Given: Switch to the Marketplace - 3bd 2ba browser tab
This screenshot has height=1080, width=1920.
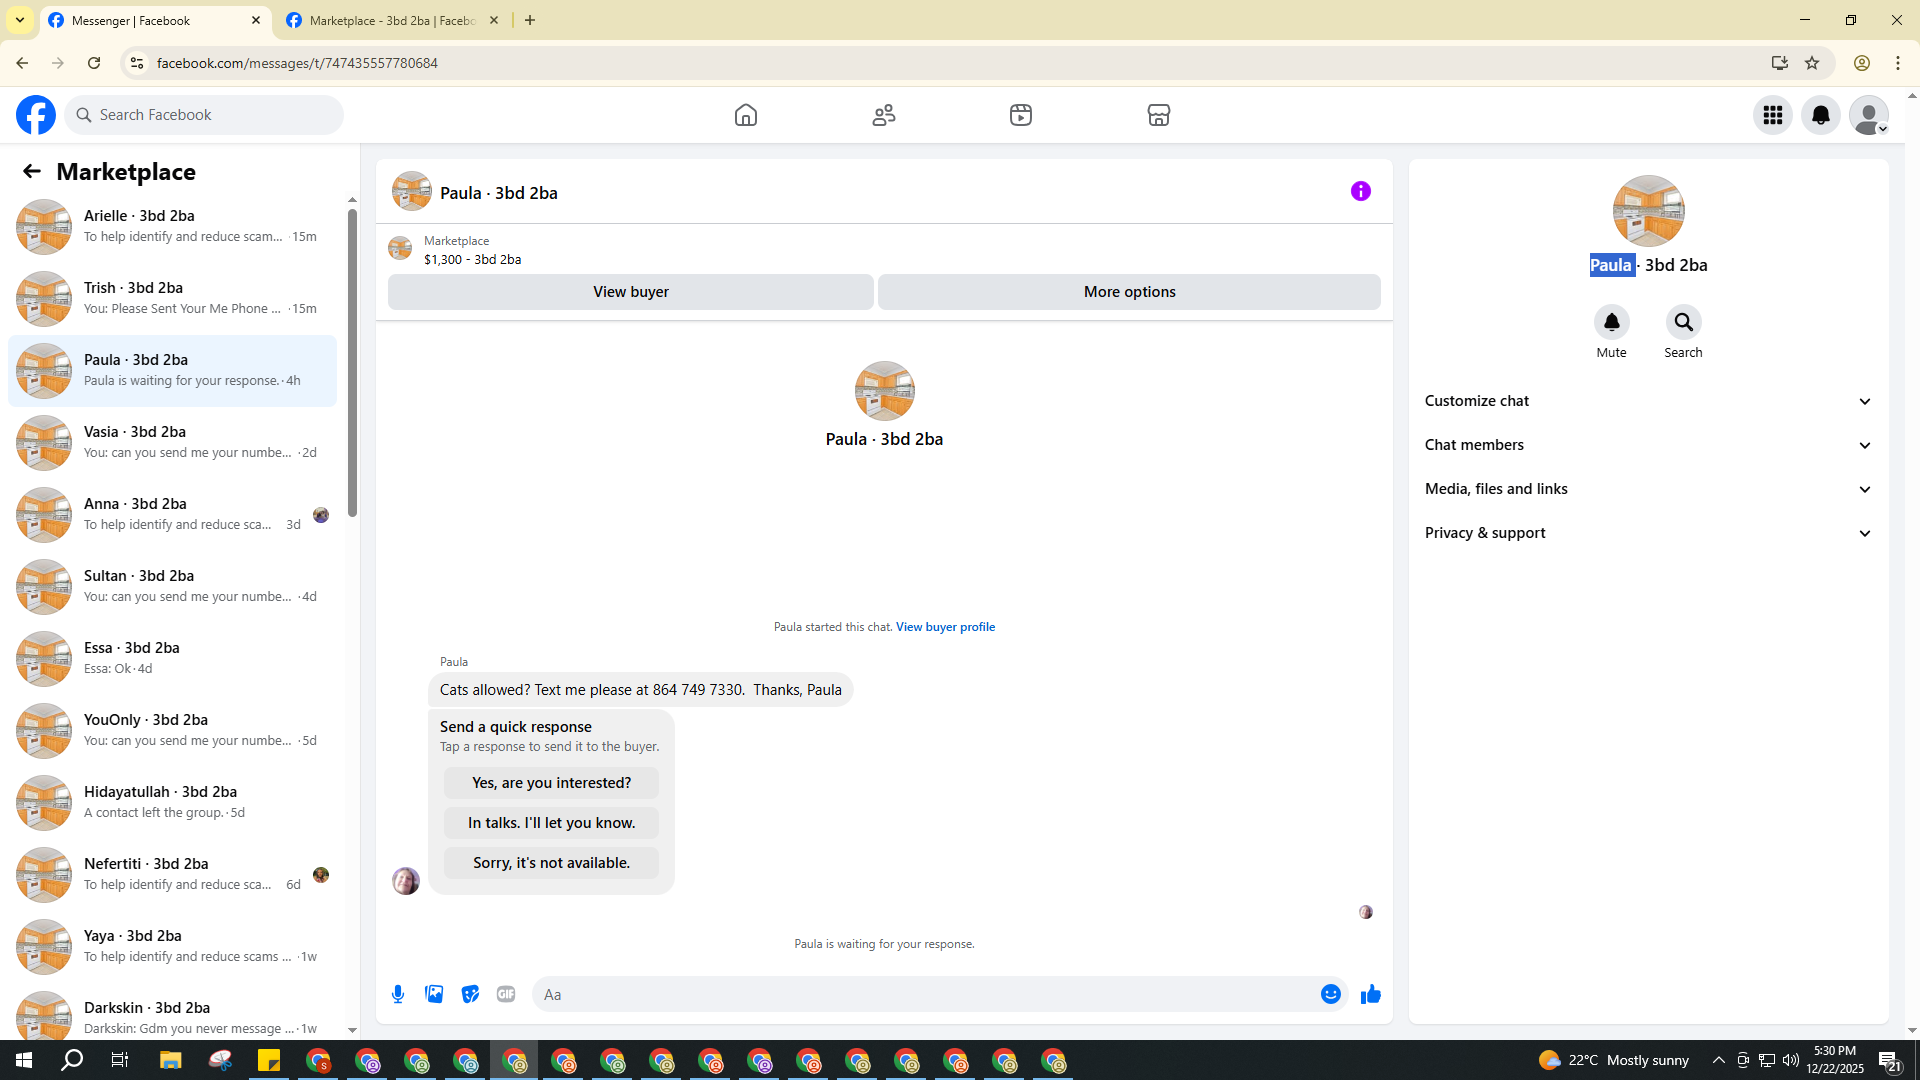Looking at the screenshot, I should (x=392, y=20).
